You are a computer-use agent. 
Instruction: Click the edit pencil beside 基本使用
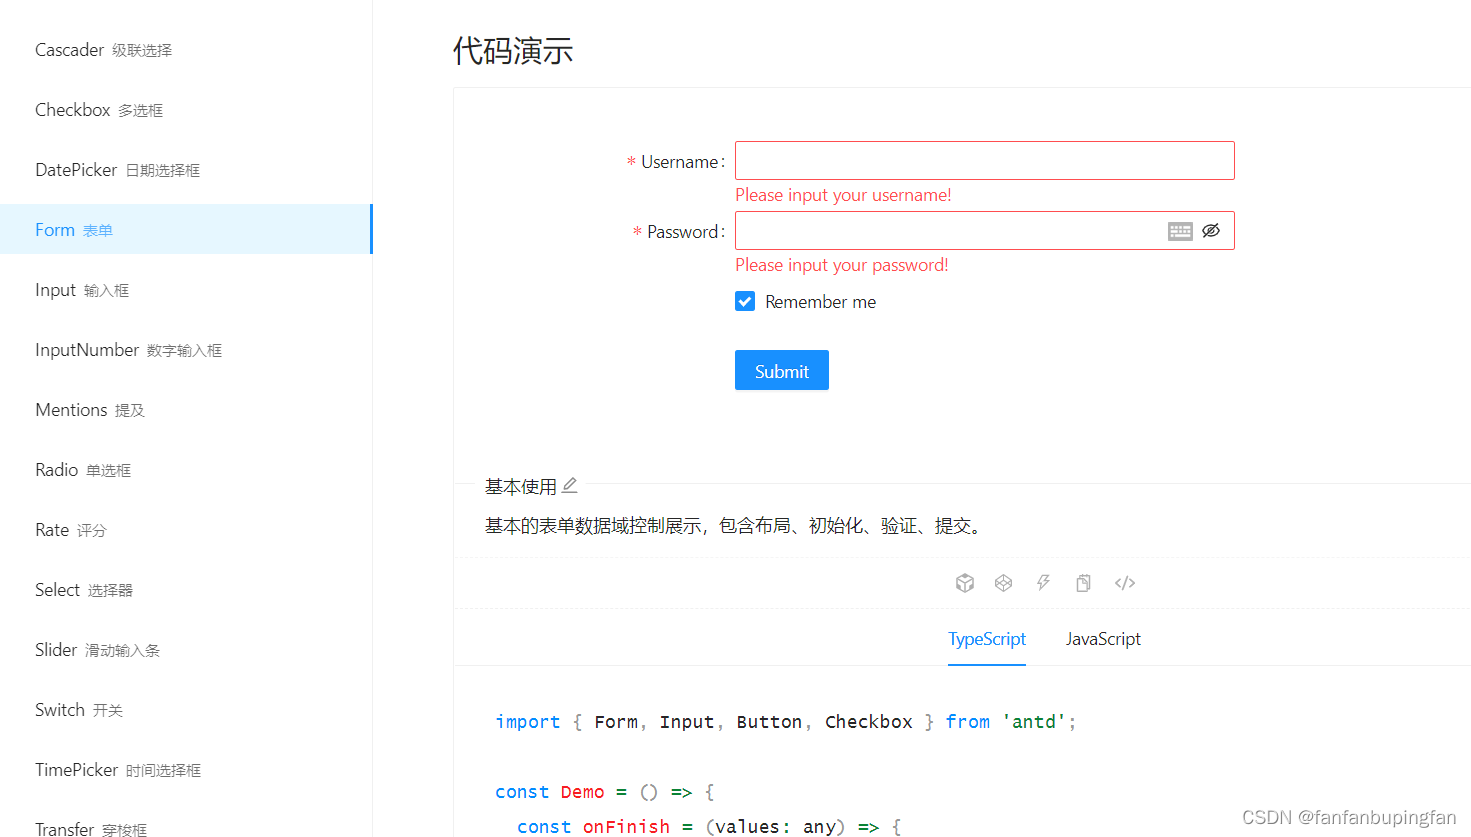click(570, 486)
